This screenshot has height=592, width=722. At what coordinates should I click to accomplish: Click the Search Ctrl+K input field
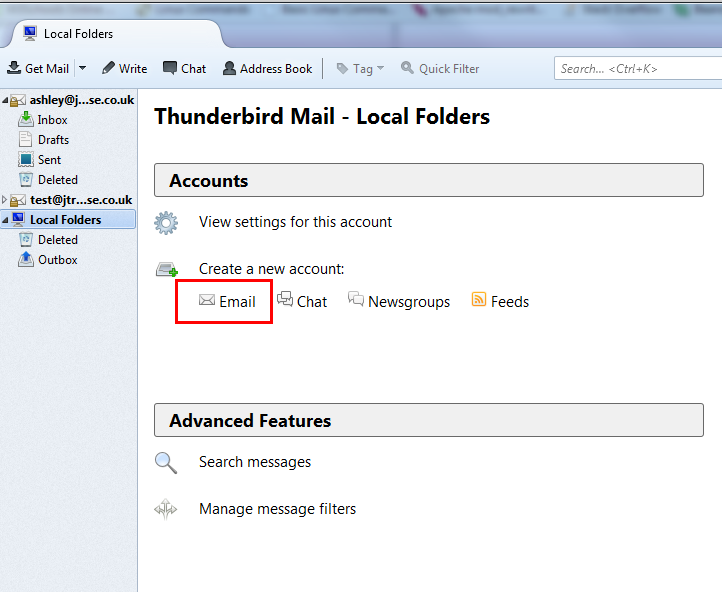pyautogui.click(x=638, y=69)
